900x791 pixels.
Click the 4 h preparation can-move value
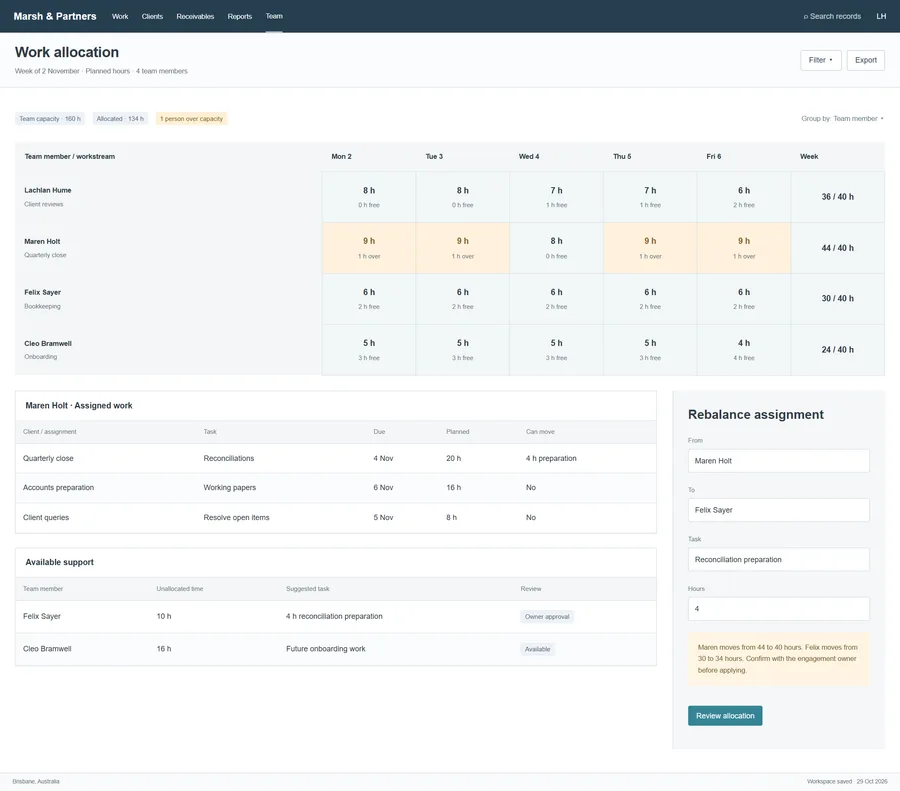tap(551, 458)
